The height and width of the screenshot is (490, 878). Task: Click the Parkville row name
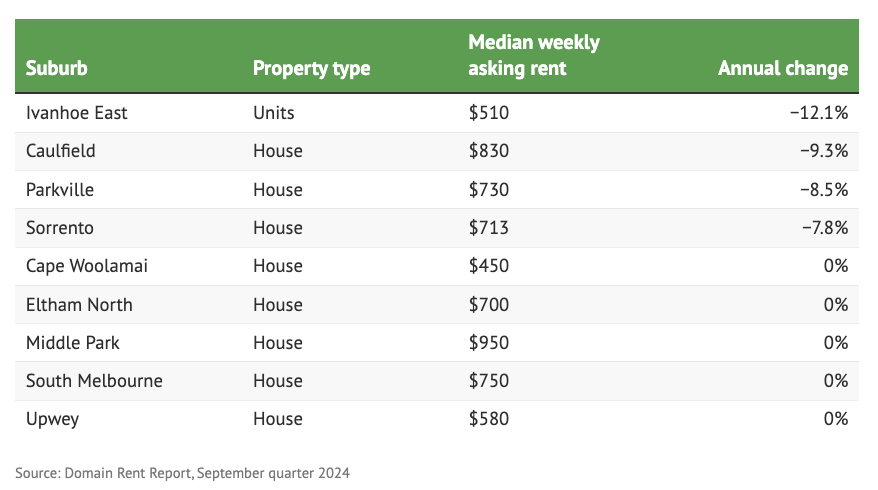click(60, 190)
